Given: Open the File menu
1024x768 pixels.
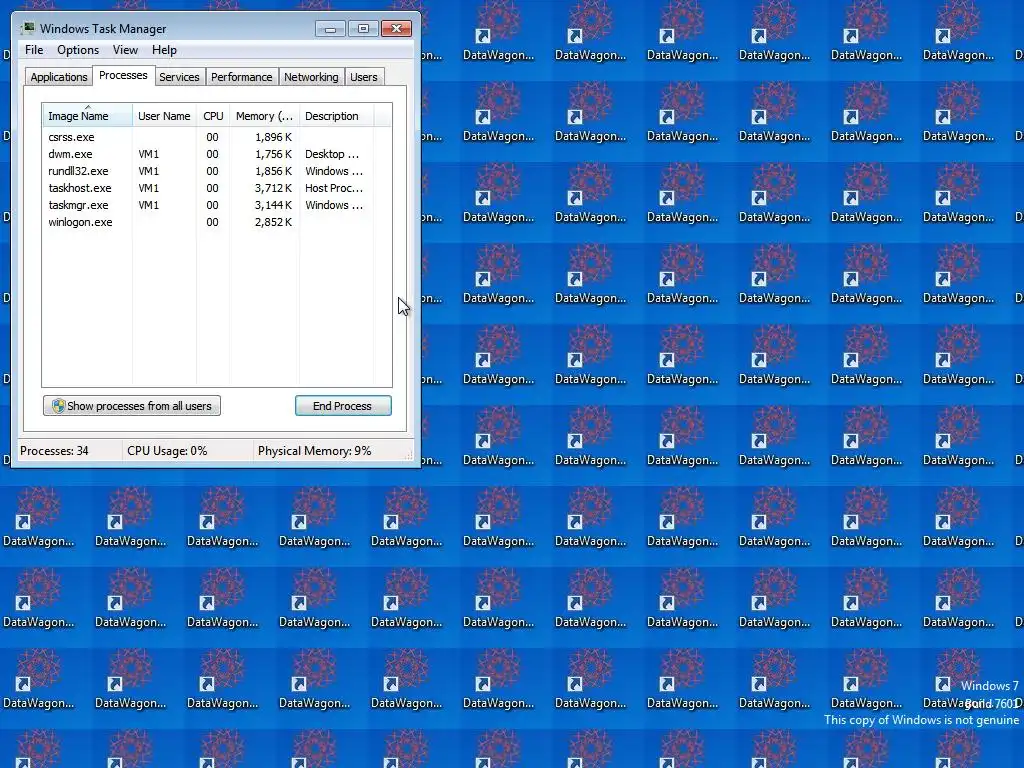Looking at the screenshot, I should [x=34, y=50].
